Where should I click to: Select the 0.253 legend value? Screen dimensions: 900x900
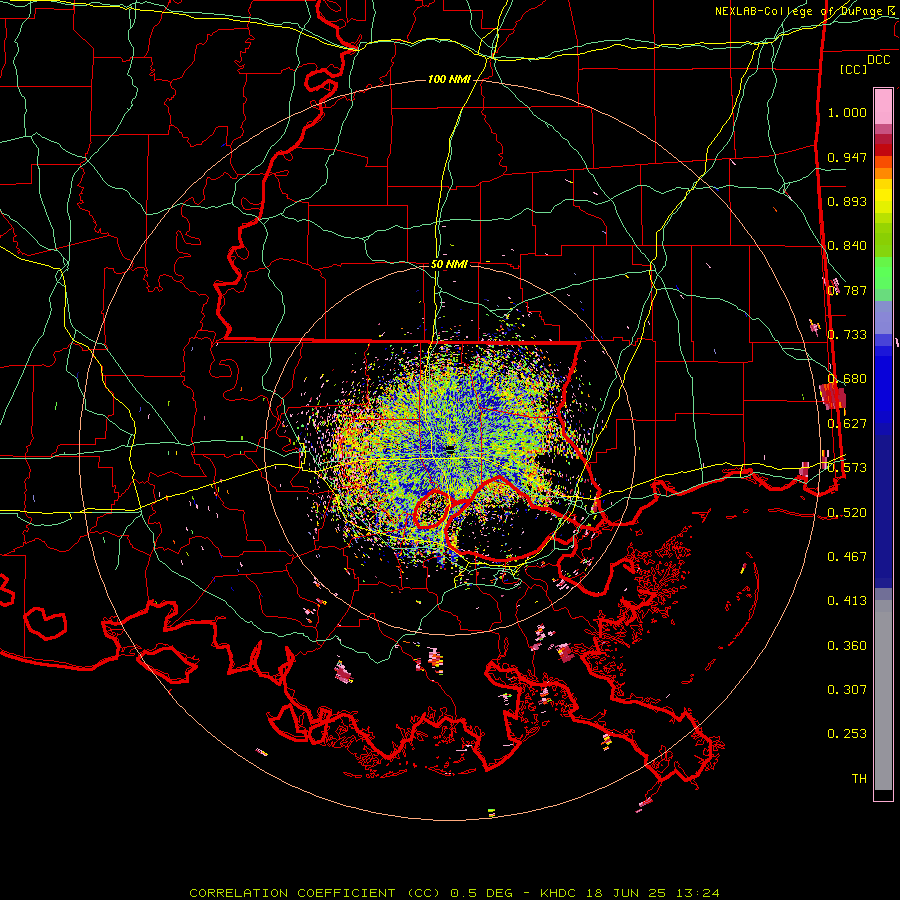point(847,734)
